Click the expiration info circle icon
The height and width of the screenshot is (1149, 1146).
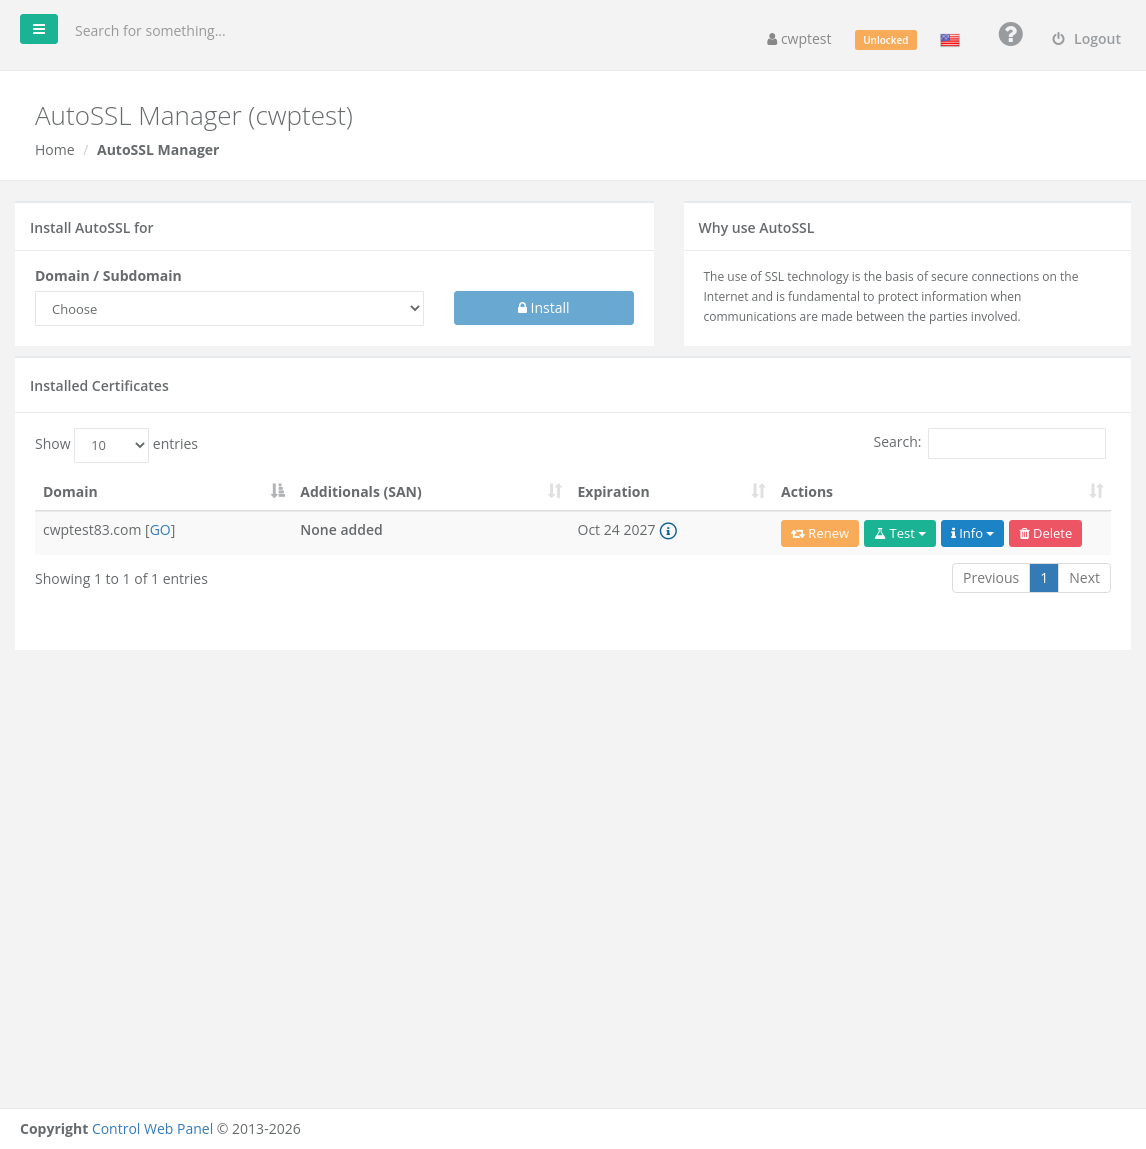[668, 531]
